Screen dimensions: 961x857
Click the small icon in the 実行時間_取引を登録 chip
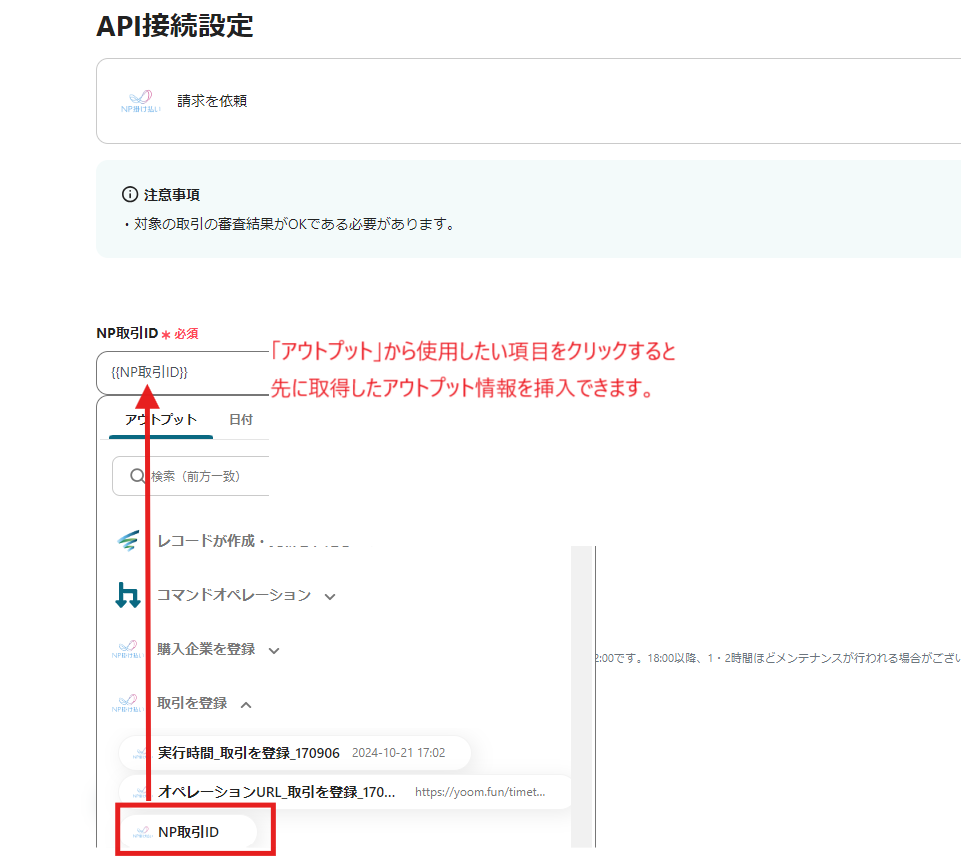(x=140, y=753)
